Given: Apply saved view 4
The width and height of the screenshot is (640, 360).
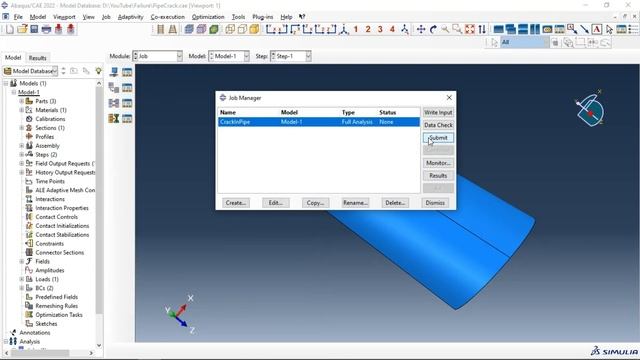Looking at the screenshot, I should (392, 29).
